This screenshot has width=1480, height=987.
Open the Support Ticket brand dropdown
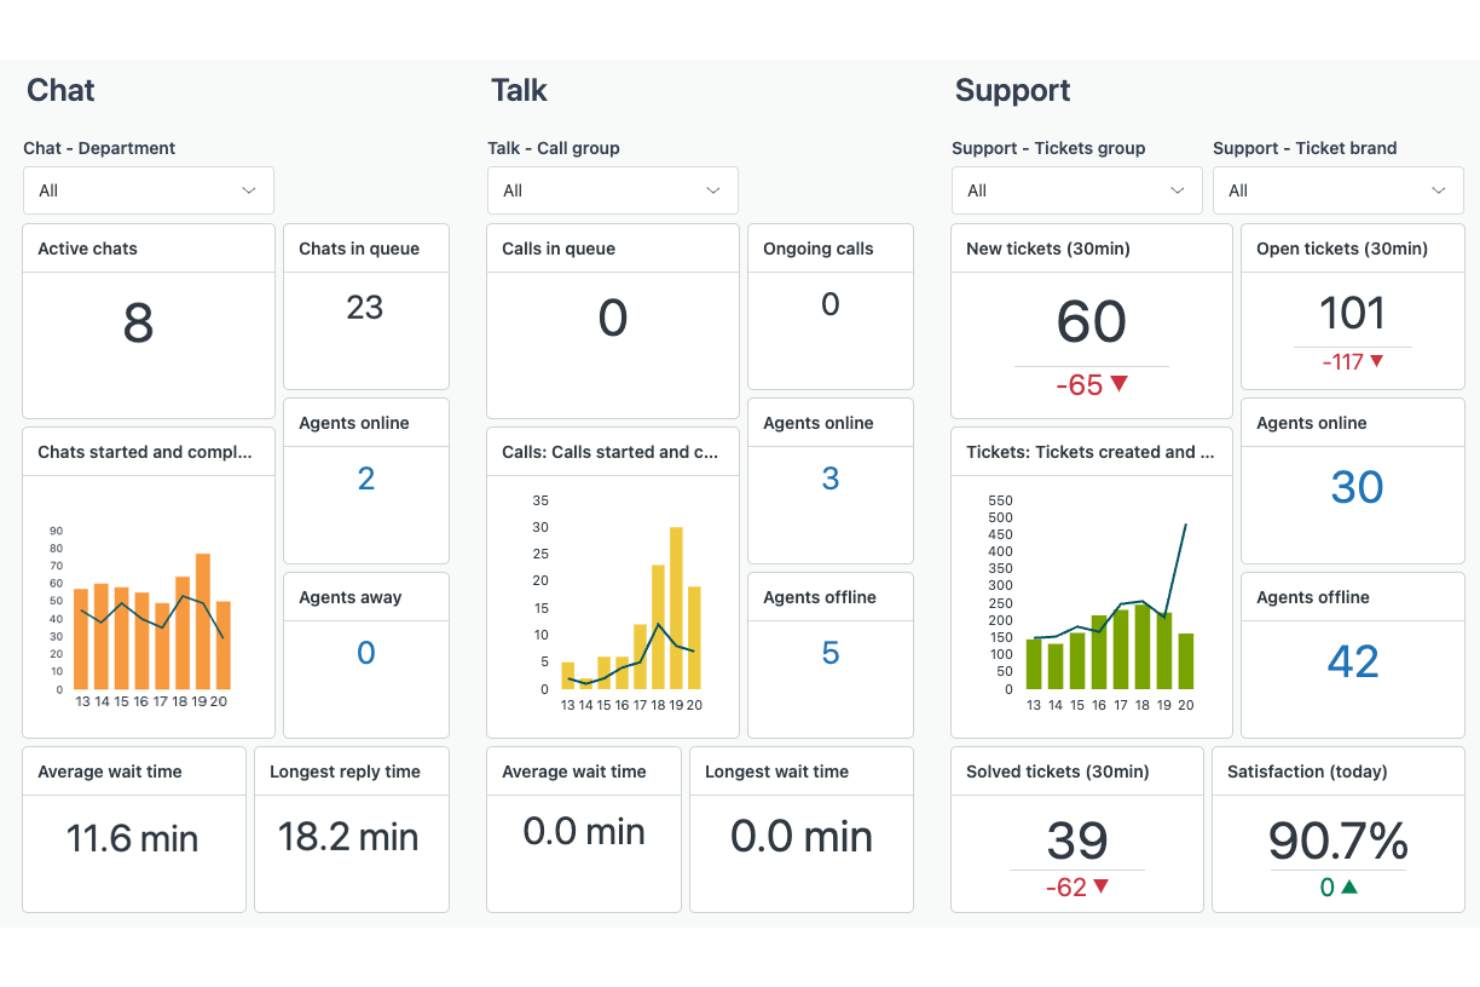coord(1338,190)
